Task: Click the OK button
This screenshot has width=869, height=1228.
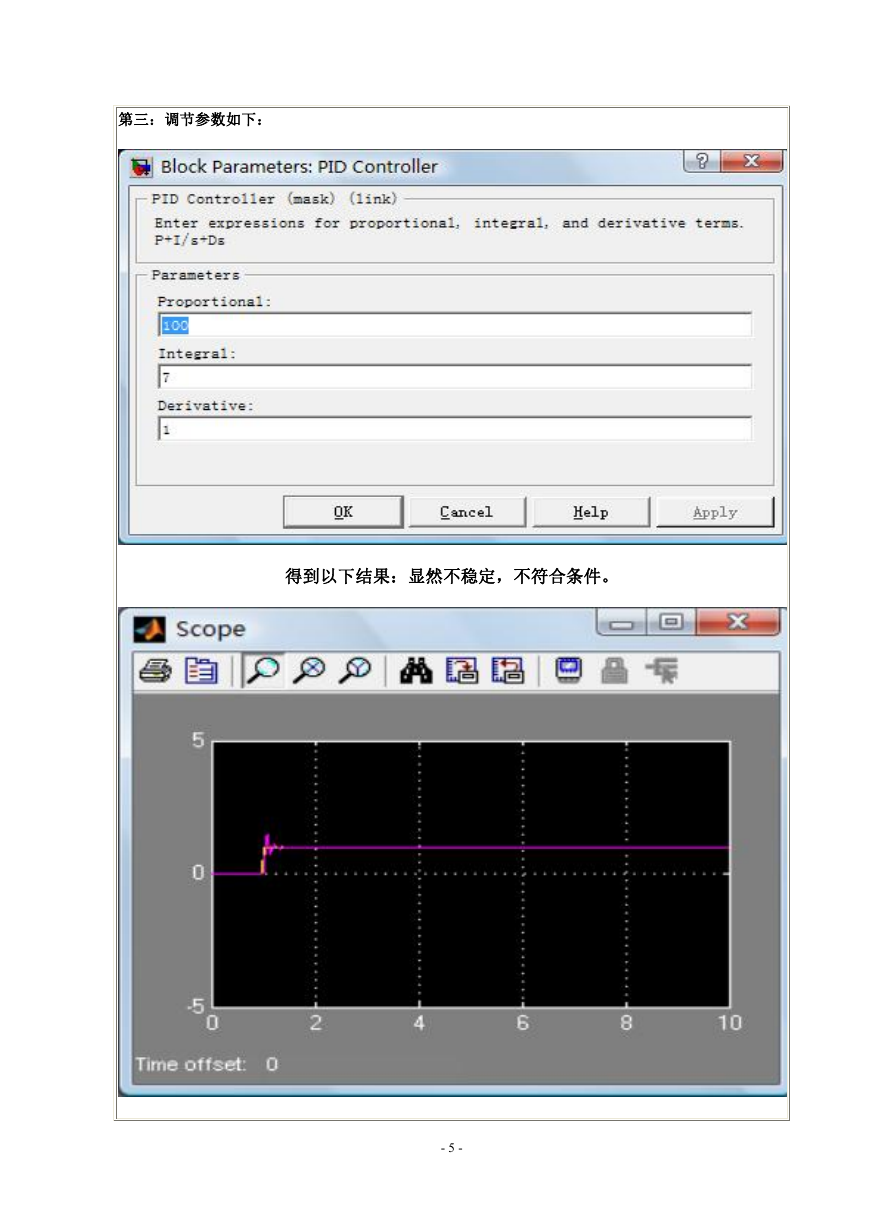Action: 343,512
